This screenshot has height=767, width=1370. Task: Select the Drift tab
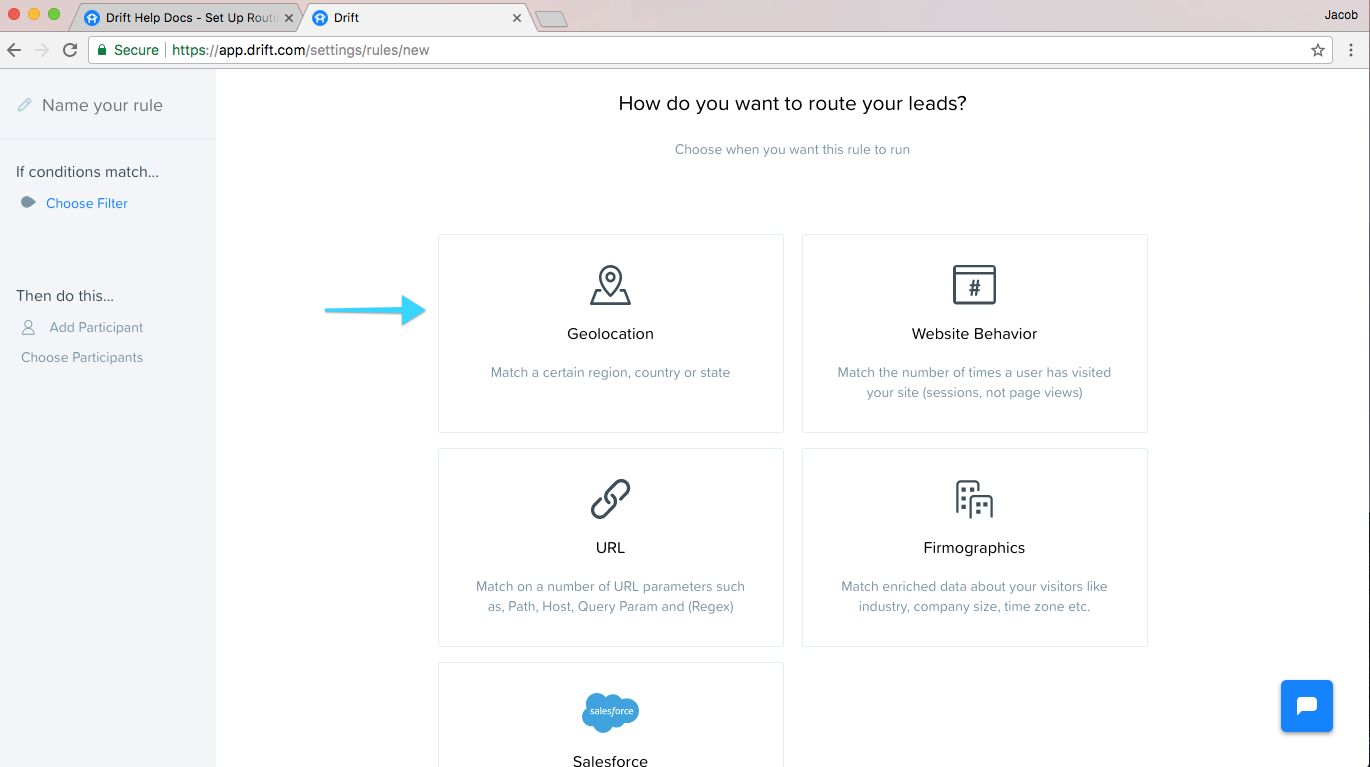coord(418,18)
